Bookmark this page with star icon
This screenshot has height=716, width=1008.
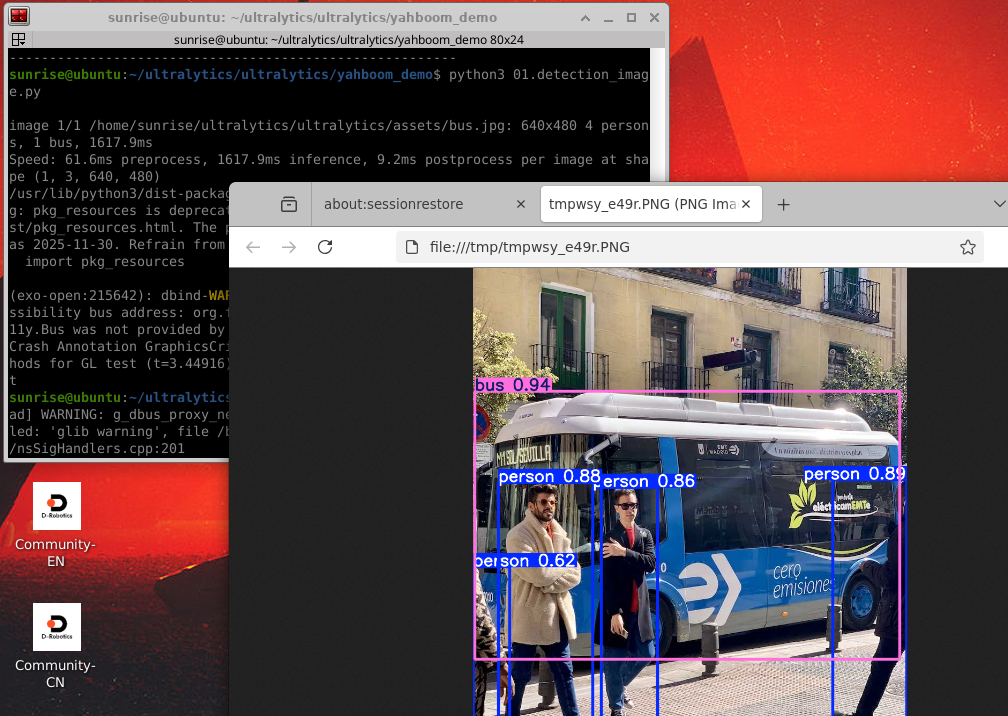click(968, 247)
